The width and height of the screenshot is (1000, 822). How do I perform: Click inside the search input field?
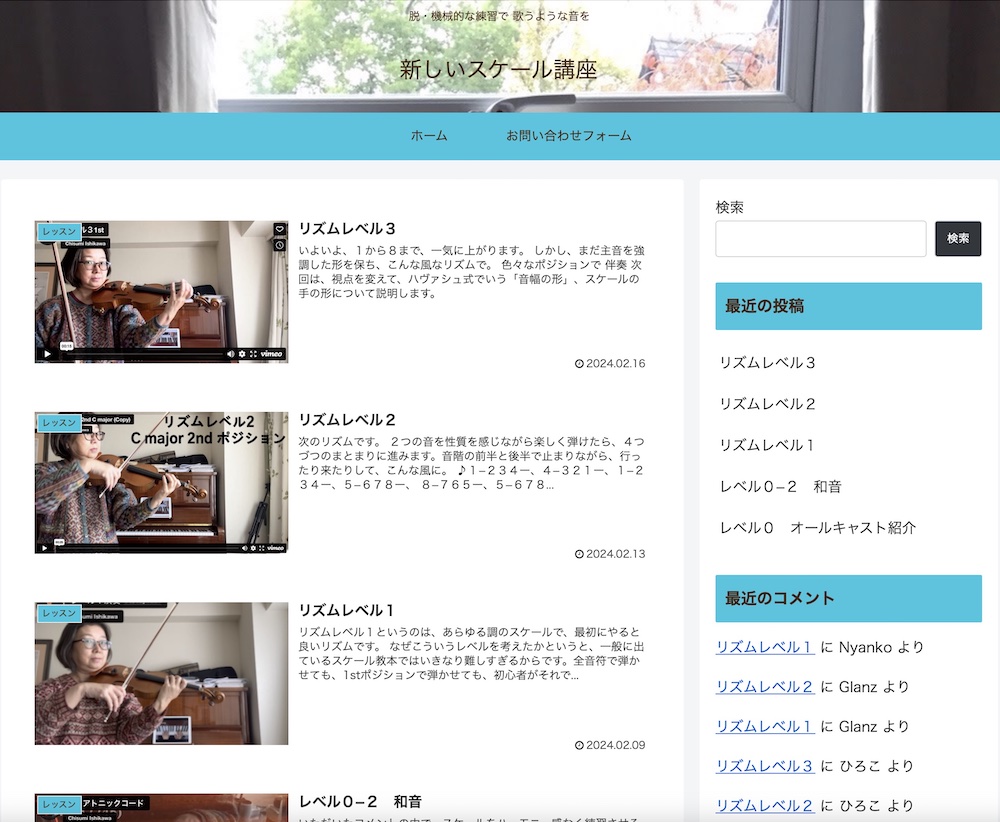(820, 239)
